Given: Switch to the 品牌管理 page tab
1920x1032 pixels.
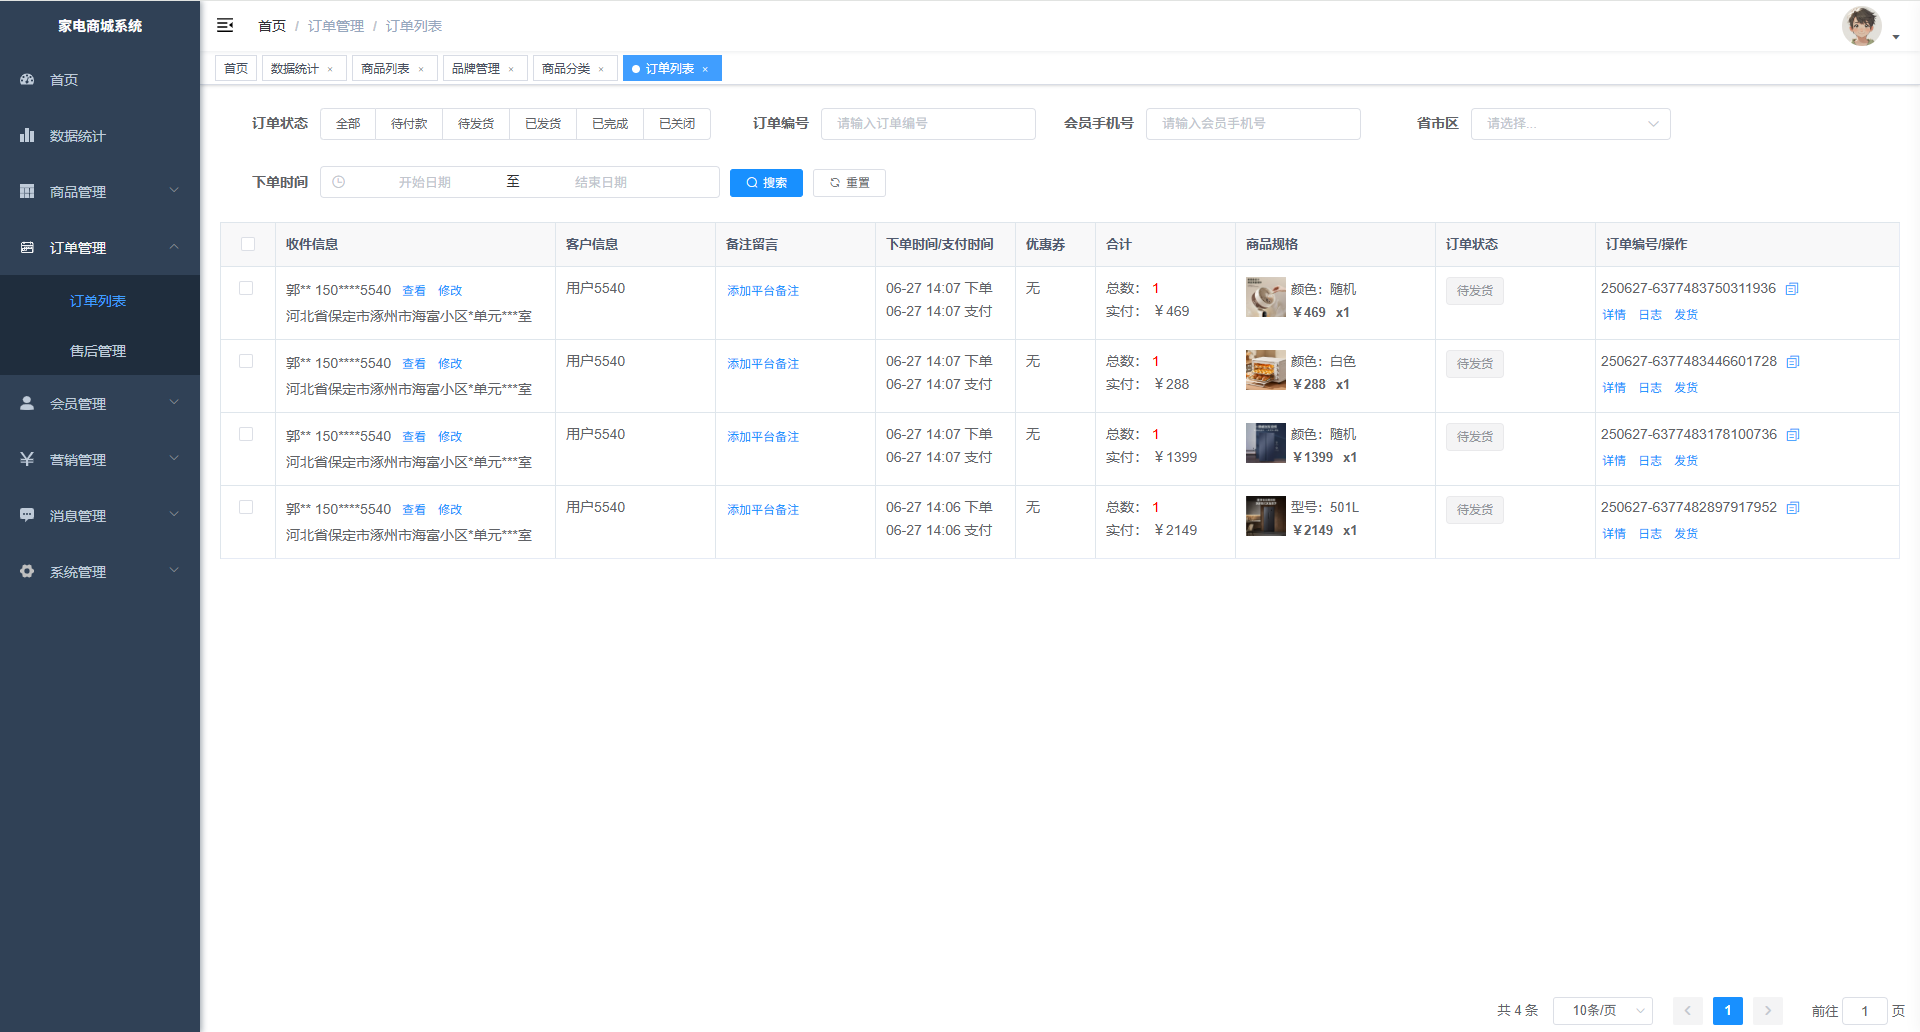Looking at the screenshot, I should pos(476,68).
